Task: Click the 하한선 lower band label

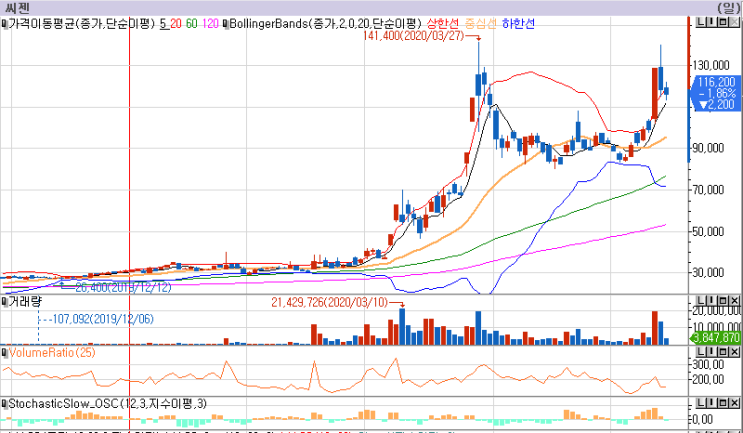Action: 518,24
